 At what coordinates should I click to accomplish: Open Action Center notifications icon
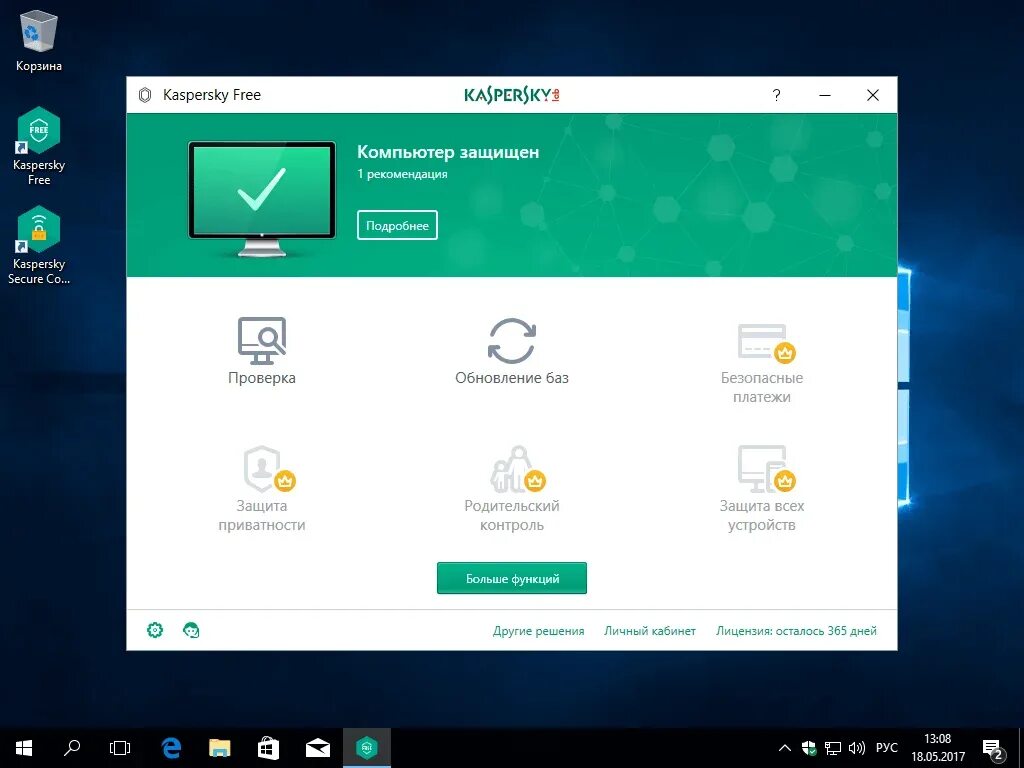click(993, 748)
